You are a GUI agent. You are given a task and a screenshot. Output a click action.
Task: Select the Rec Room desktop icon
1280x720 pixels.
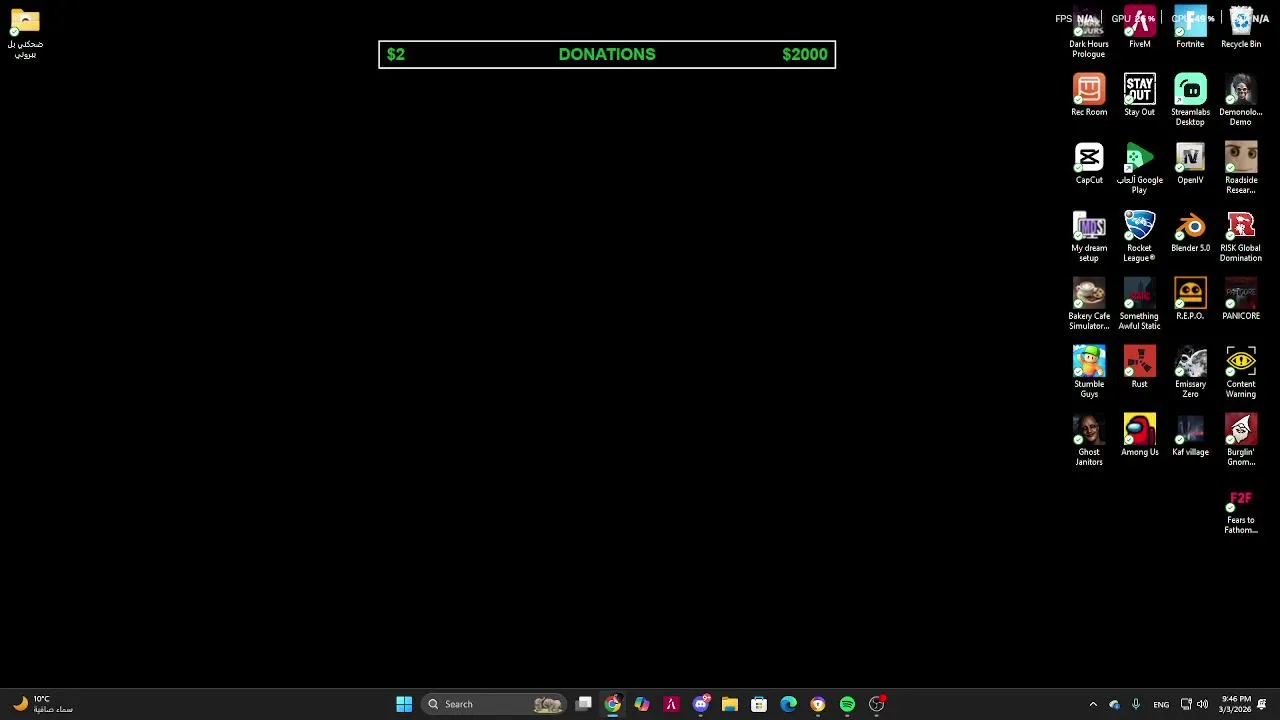click(x=1089, y=95)
